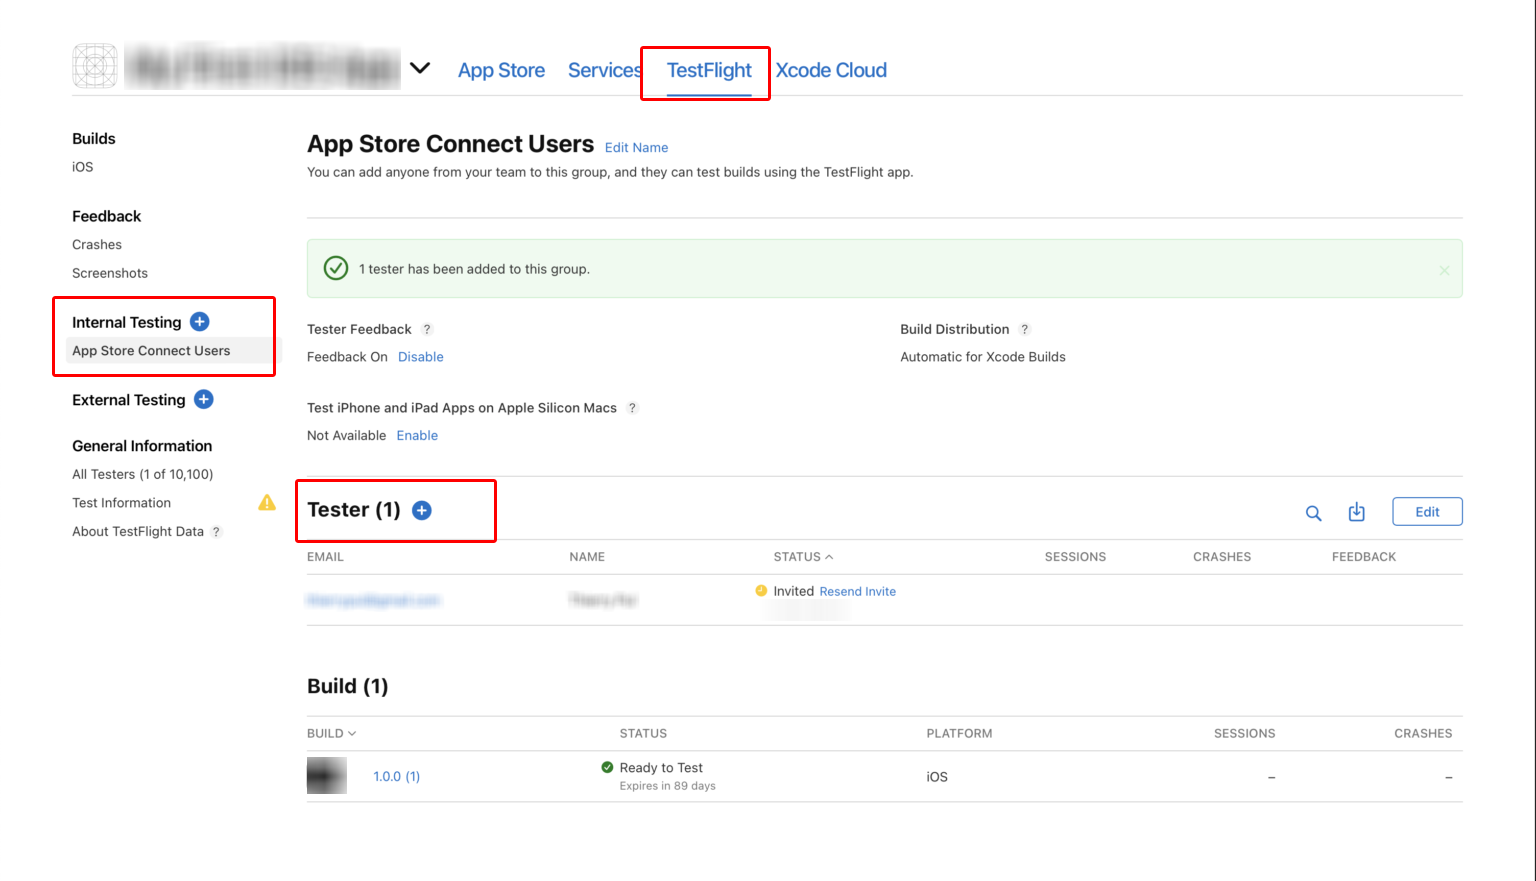
Task: Switch to Xcode Cloud tab
Action: coord(831,70)
